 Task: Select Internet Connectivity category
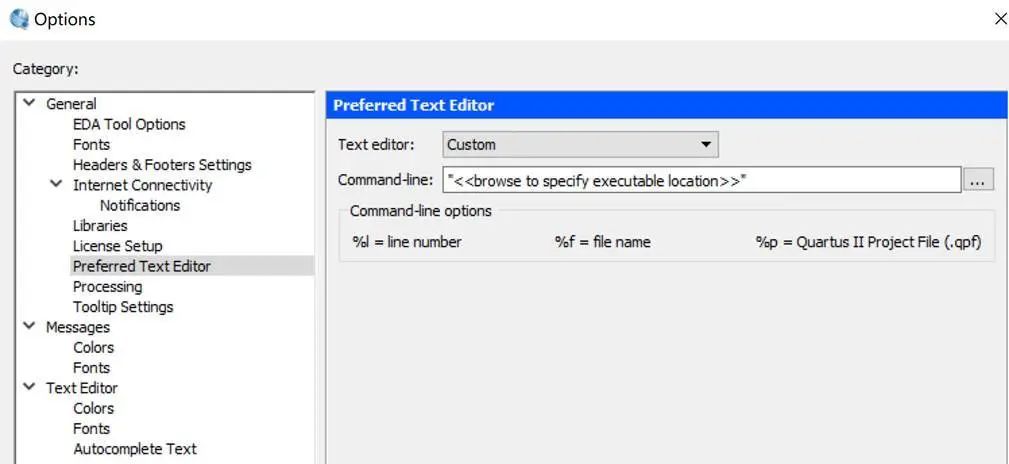tap(142, 185)
